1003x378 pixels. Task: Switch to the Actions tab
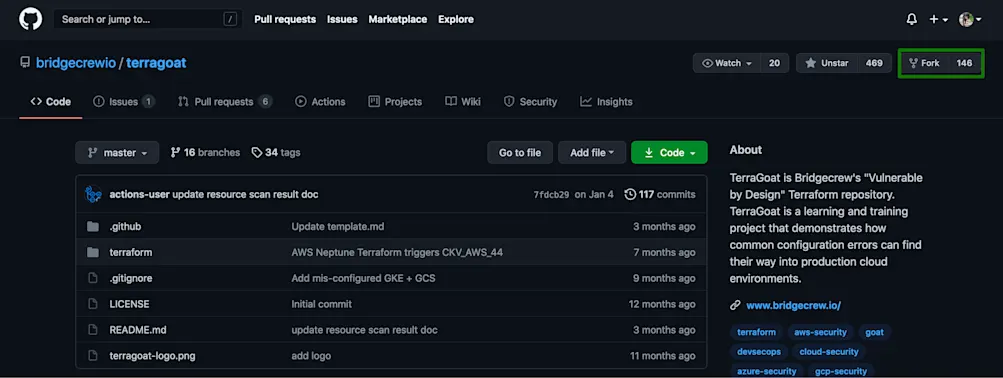pos(320,101)
